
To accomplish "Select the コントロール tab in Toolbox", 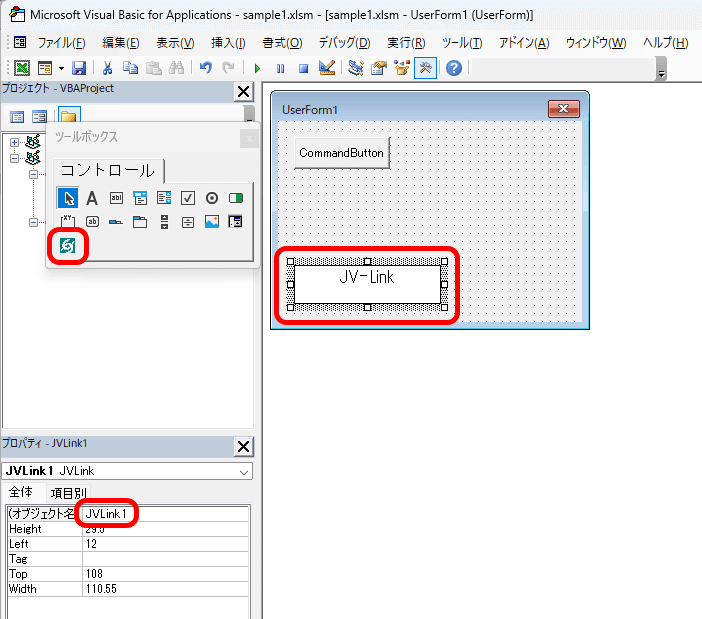I will pyautogui.click(x=108, y=171).
